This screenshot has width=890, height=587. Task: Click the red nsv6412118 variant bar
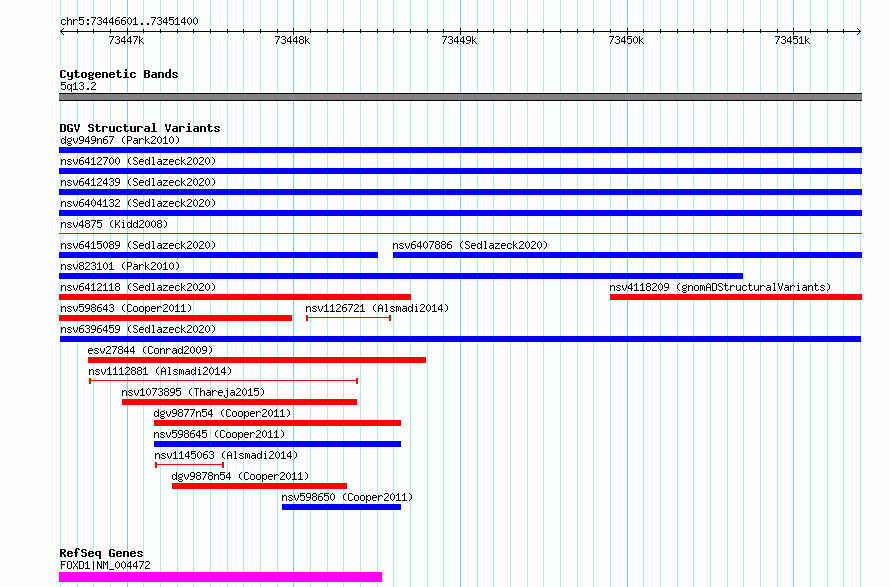(235, 297)
